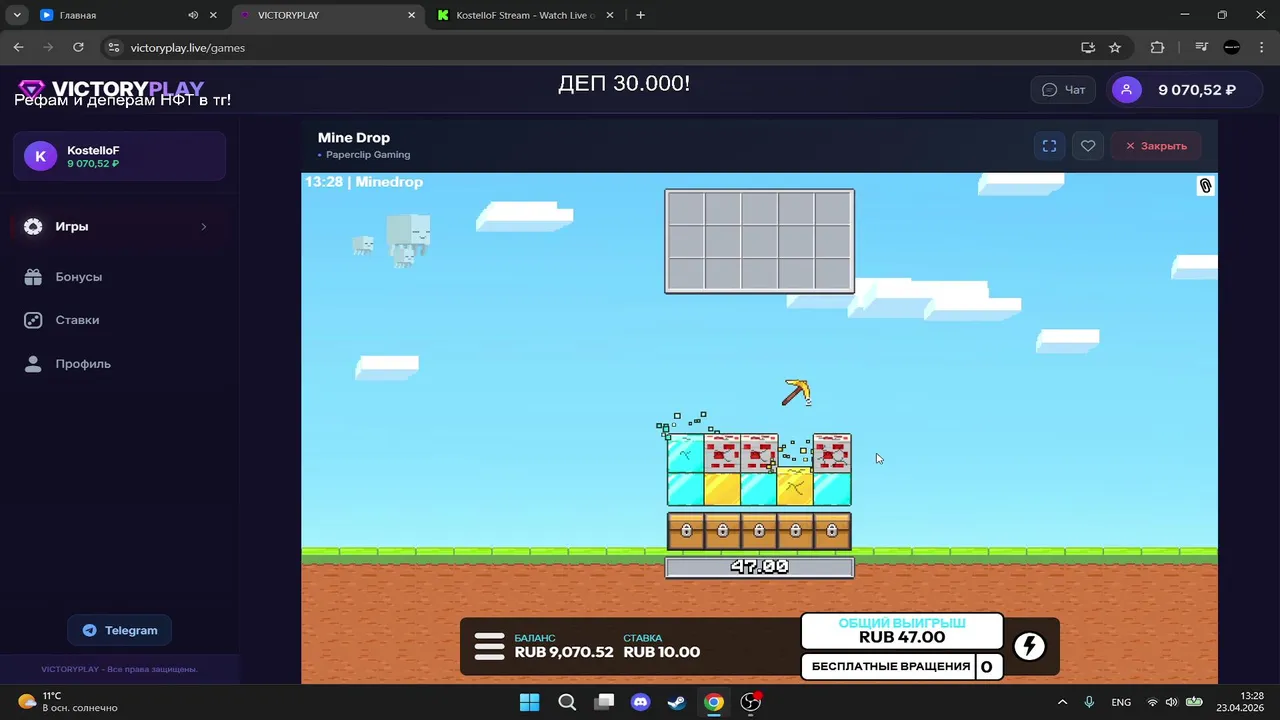Open Chrome from the taskbar

(x=713, y=702)
